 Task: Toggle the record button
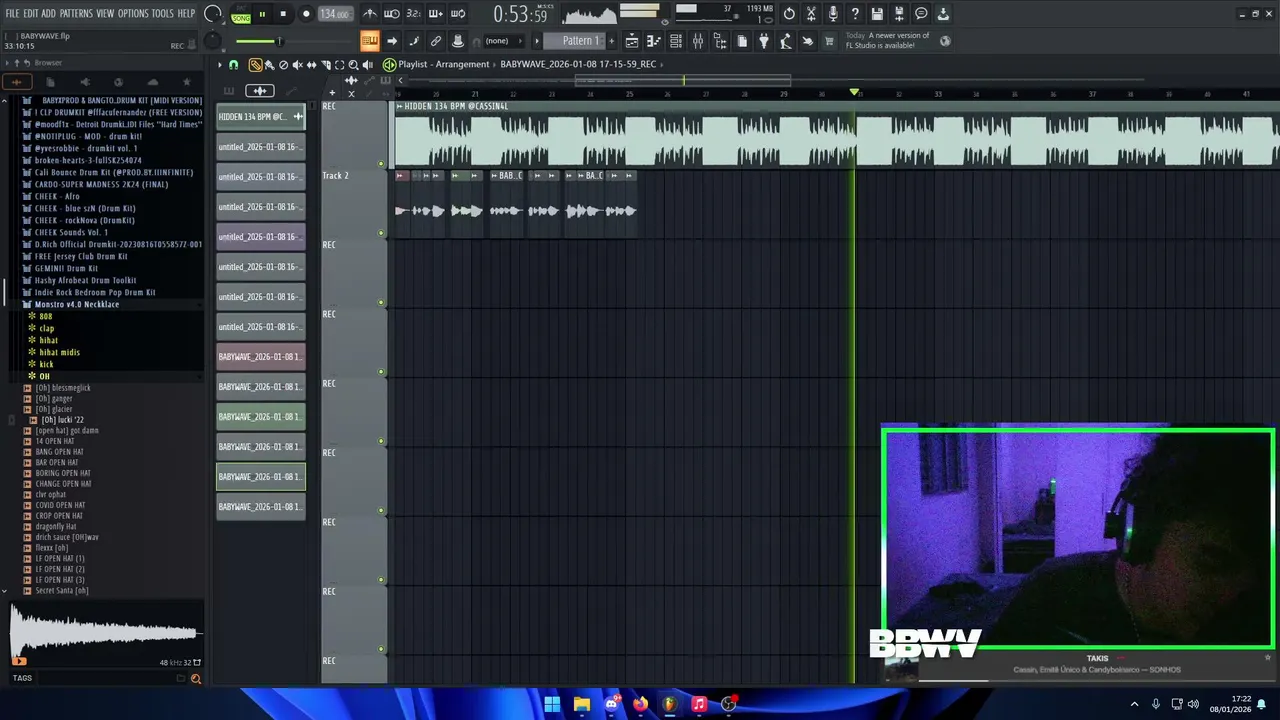coord(306,14)
